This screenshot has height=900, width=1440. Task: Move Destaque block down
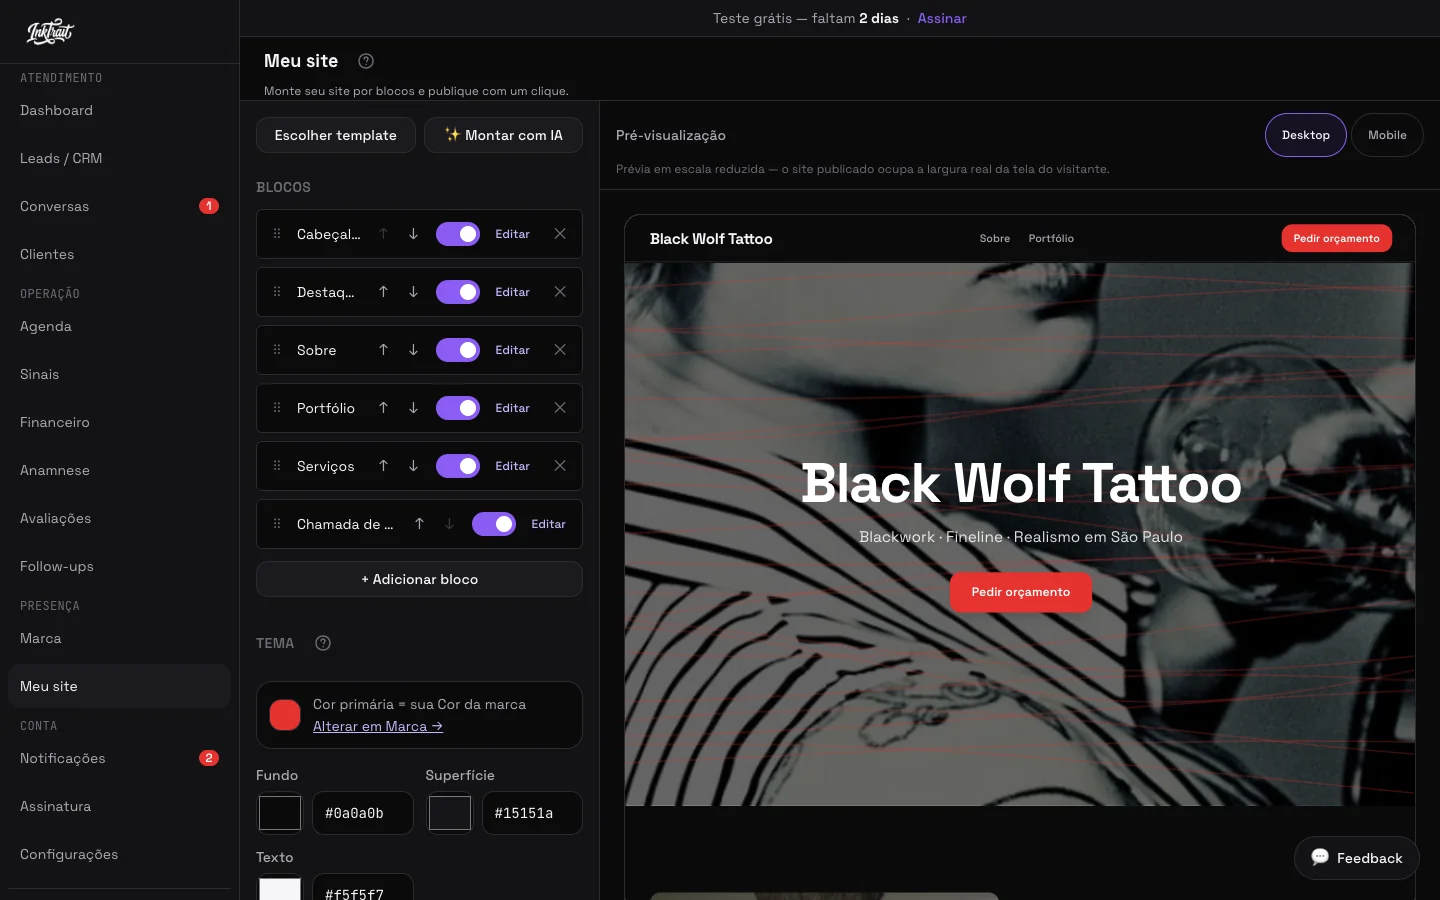(x=413, y=292)
